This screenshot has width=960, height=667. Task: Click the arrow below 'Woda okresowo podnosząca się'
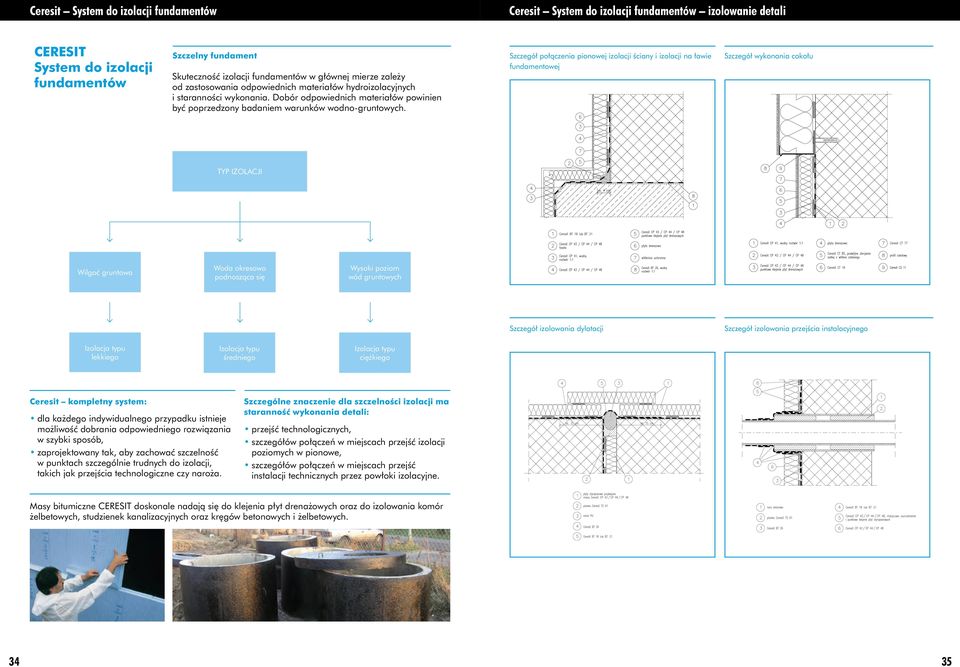click(239, 312)
